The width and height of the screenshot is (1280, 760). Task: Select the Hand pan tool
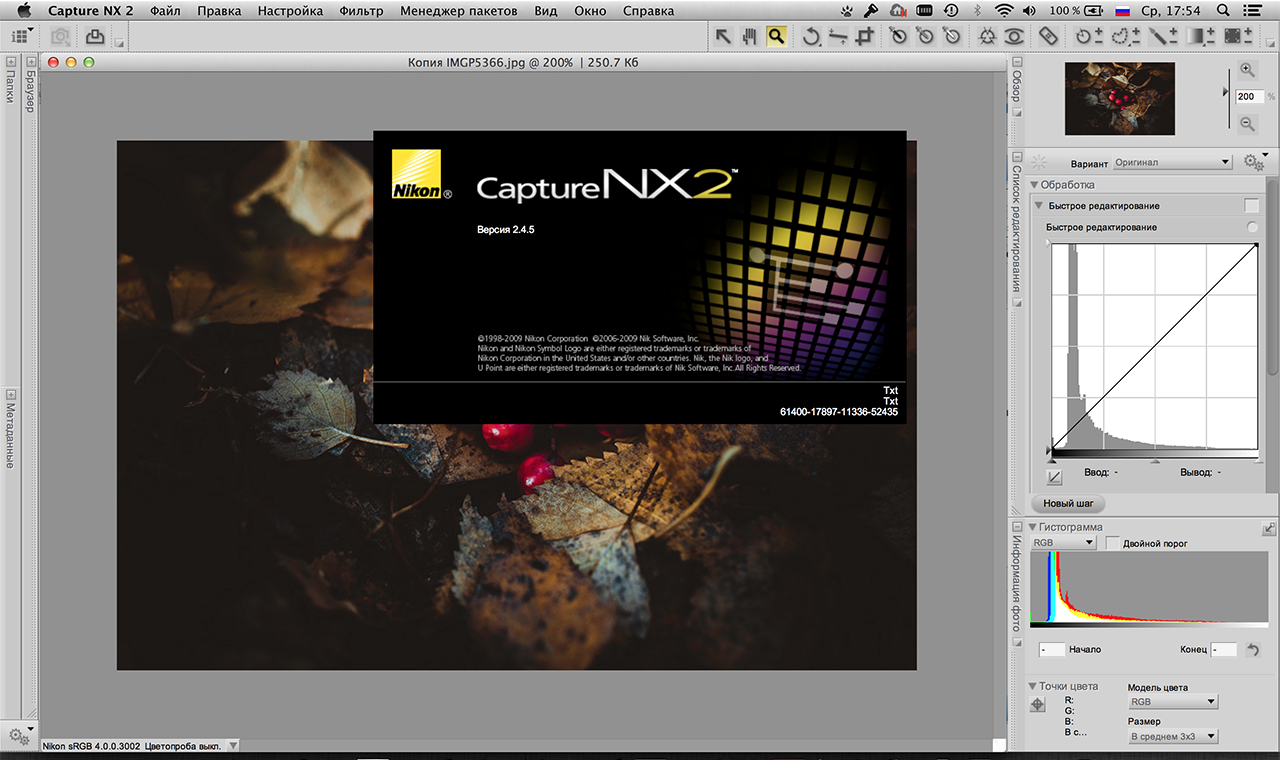click(x=749, y=37)
